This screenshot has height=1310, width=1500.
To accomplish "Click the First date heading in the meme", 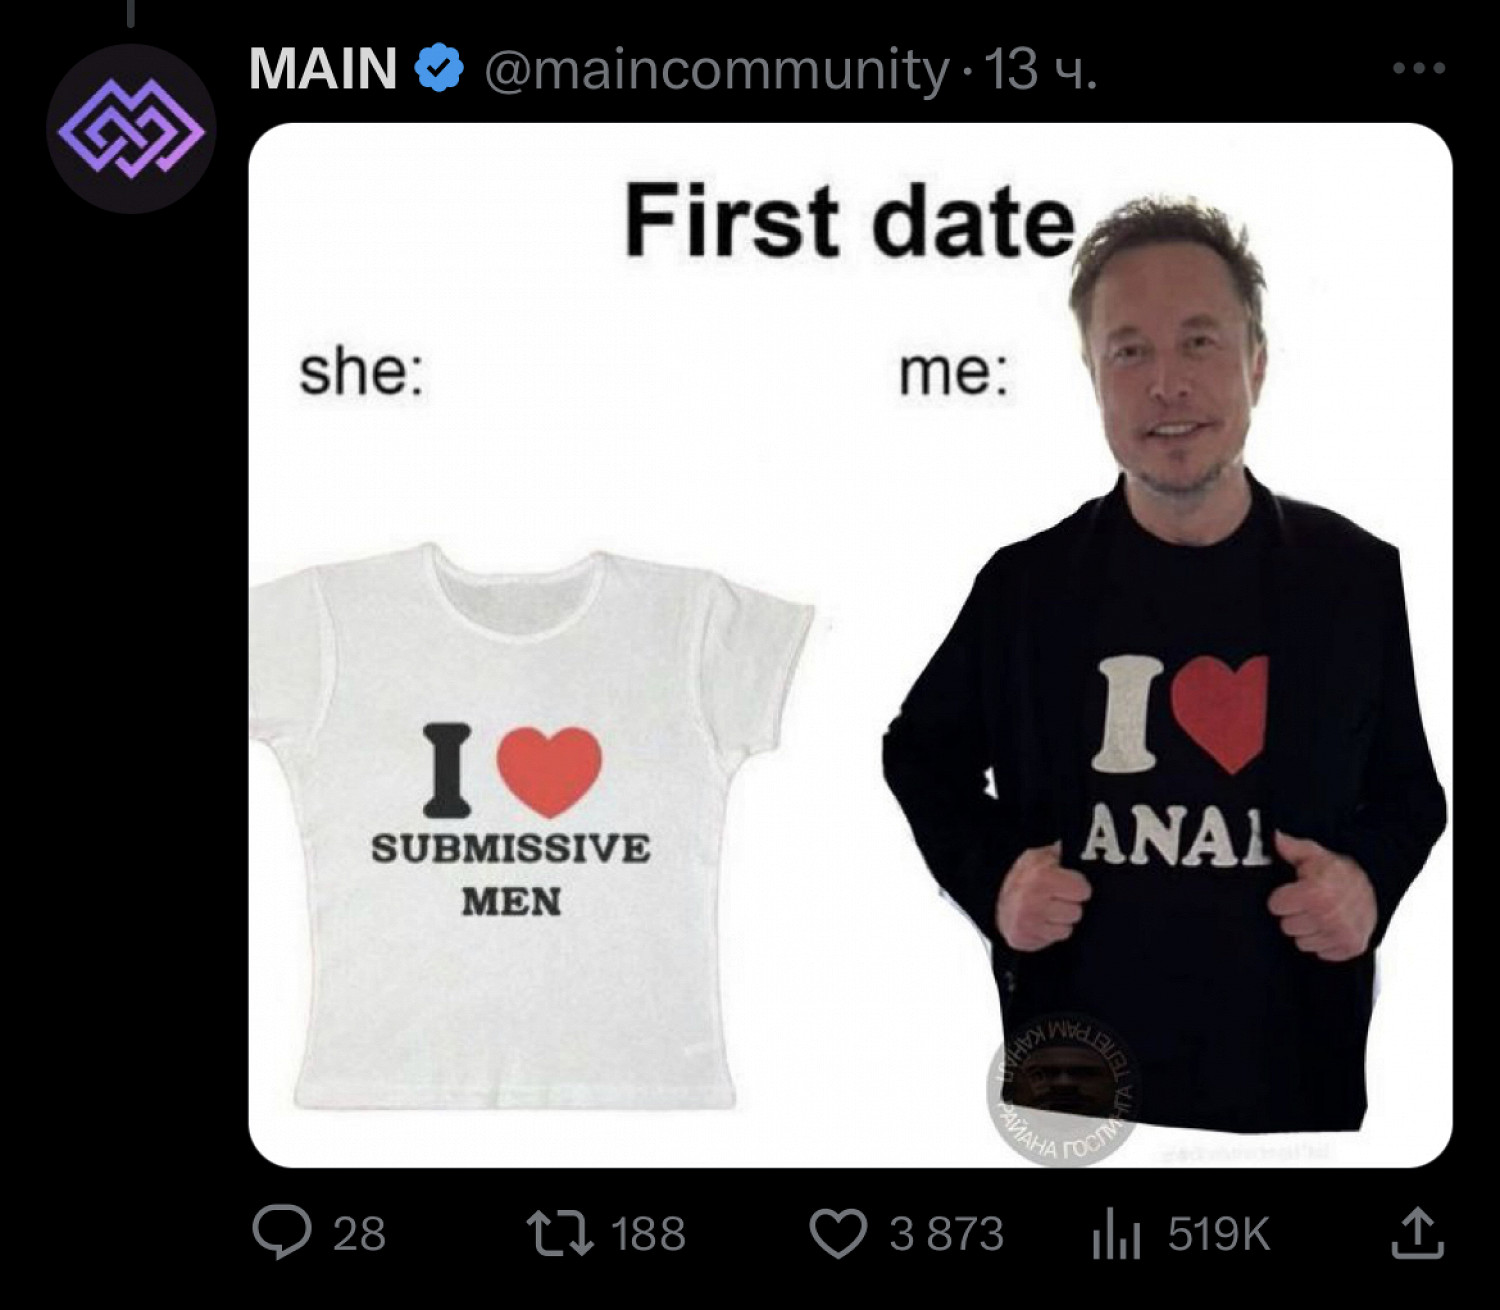I will tap(850, 221).
